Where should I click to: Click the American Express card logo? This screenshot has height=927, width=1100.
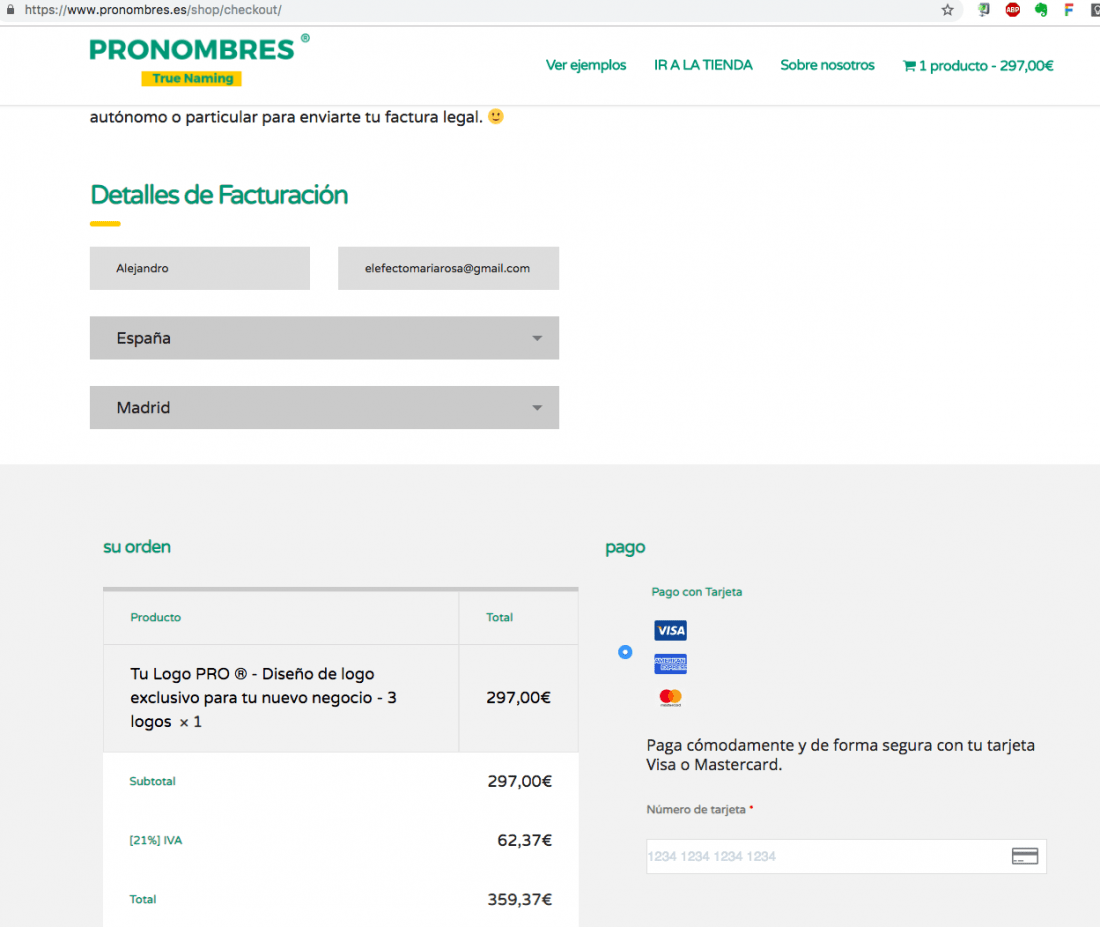pyautogui.click(x=670, y=663)
